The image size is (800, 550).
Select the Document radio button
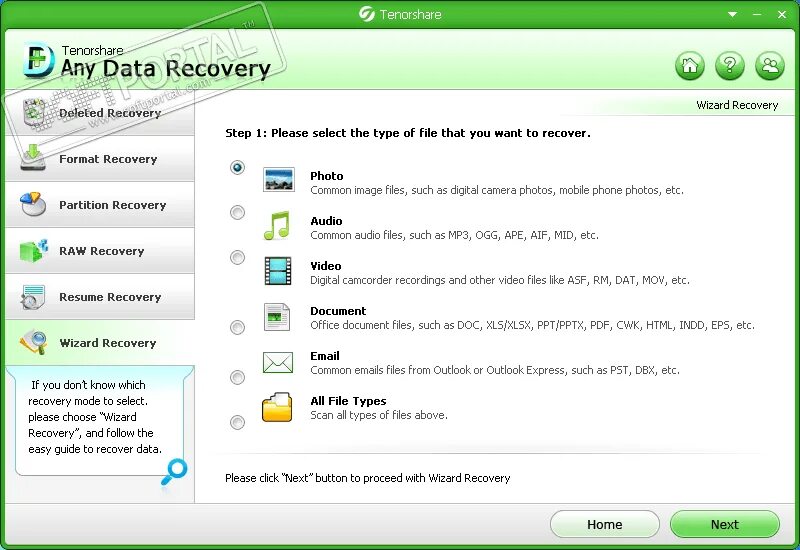[237, 327]
